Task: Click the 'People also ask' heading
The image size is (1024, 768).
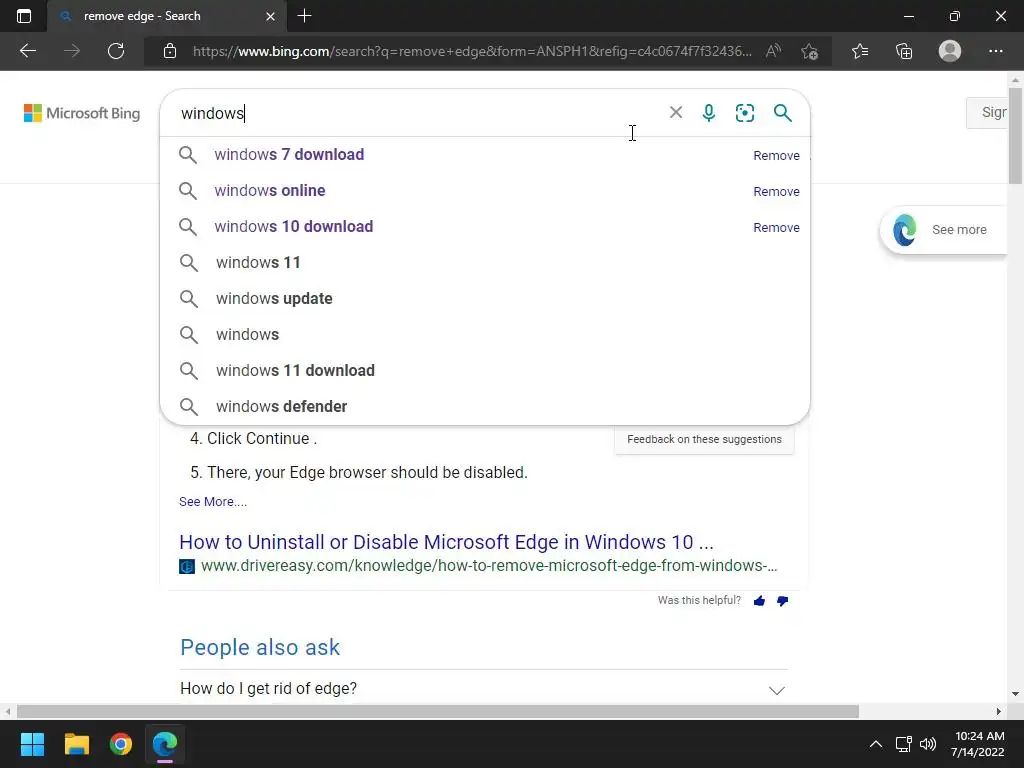Action: coord(260,647)
